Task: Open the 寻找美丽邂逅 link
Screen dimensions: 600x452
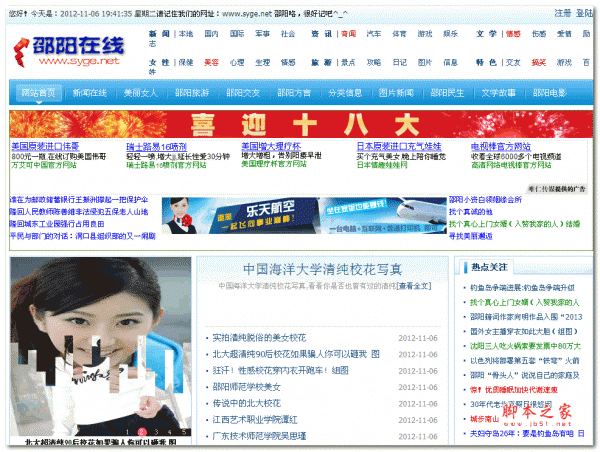Action: (x=471, y=236)
